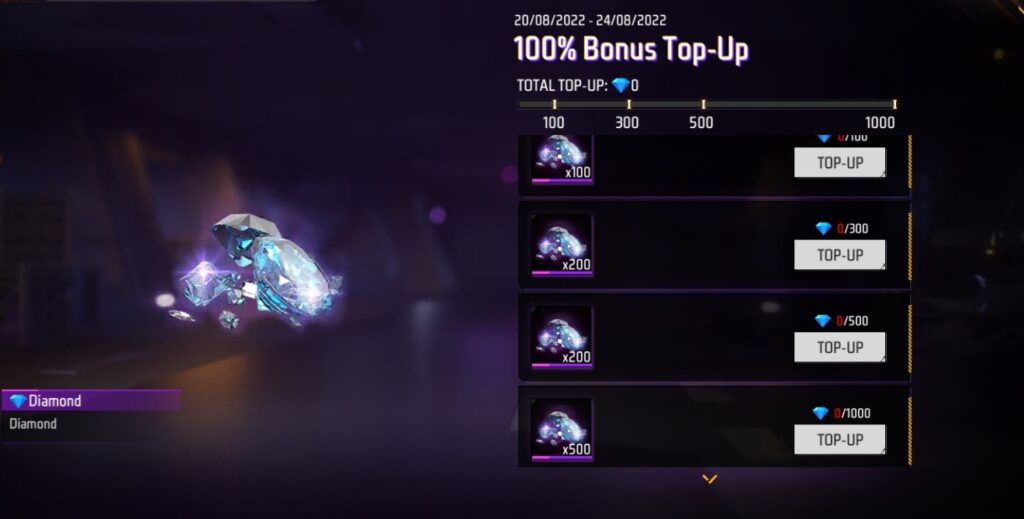Click the x100 diamond reward icon

tap(562, 159)
